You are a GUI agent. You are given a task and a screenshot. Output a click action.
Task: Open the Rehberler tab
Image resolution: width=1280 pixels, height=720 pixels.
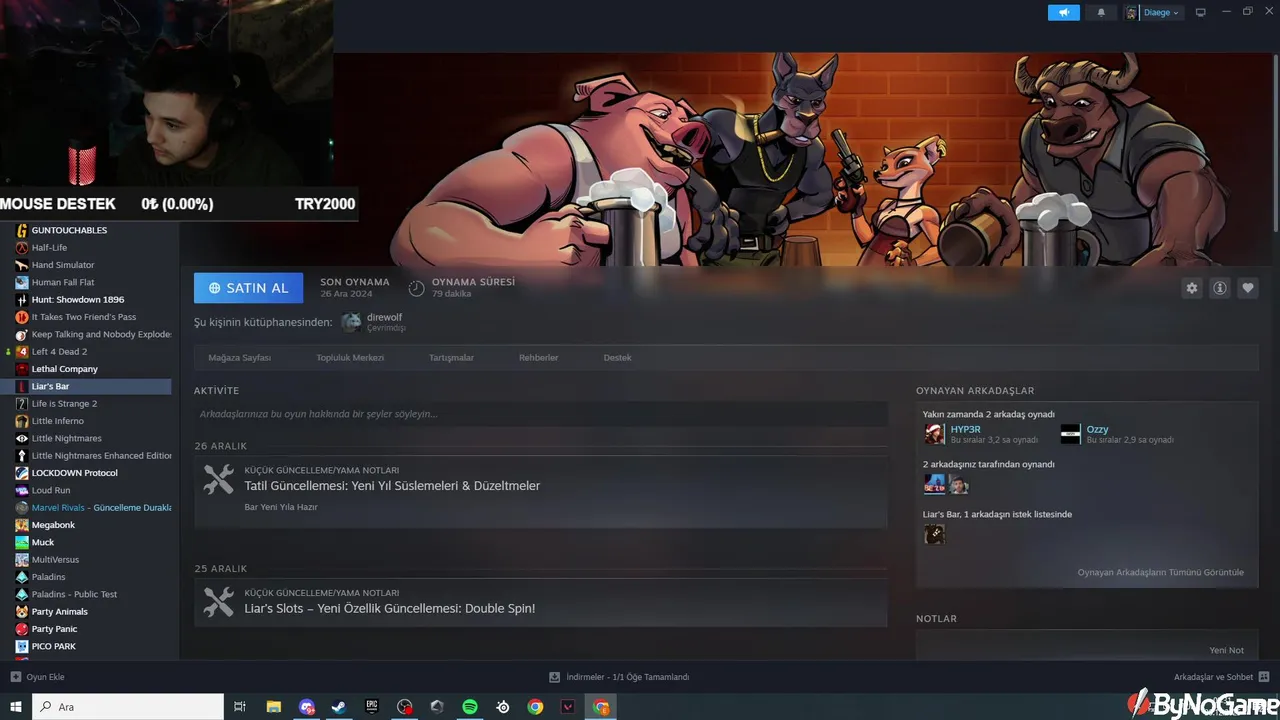539,357
